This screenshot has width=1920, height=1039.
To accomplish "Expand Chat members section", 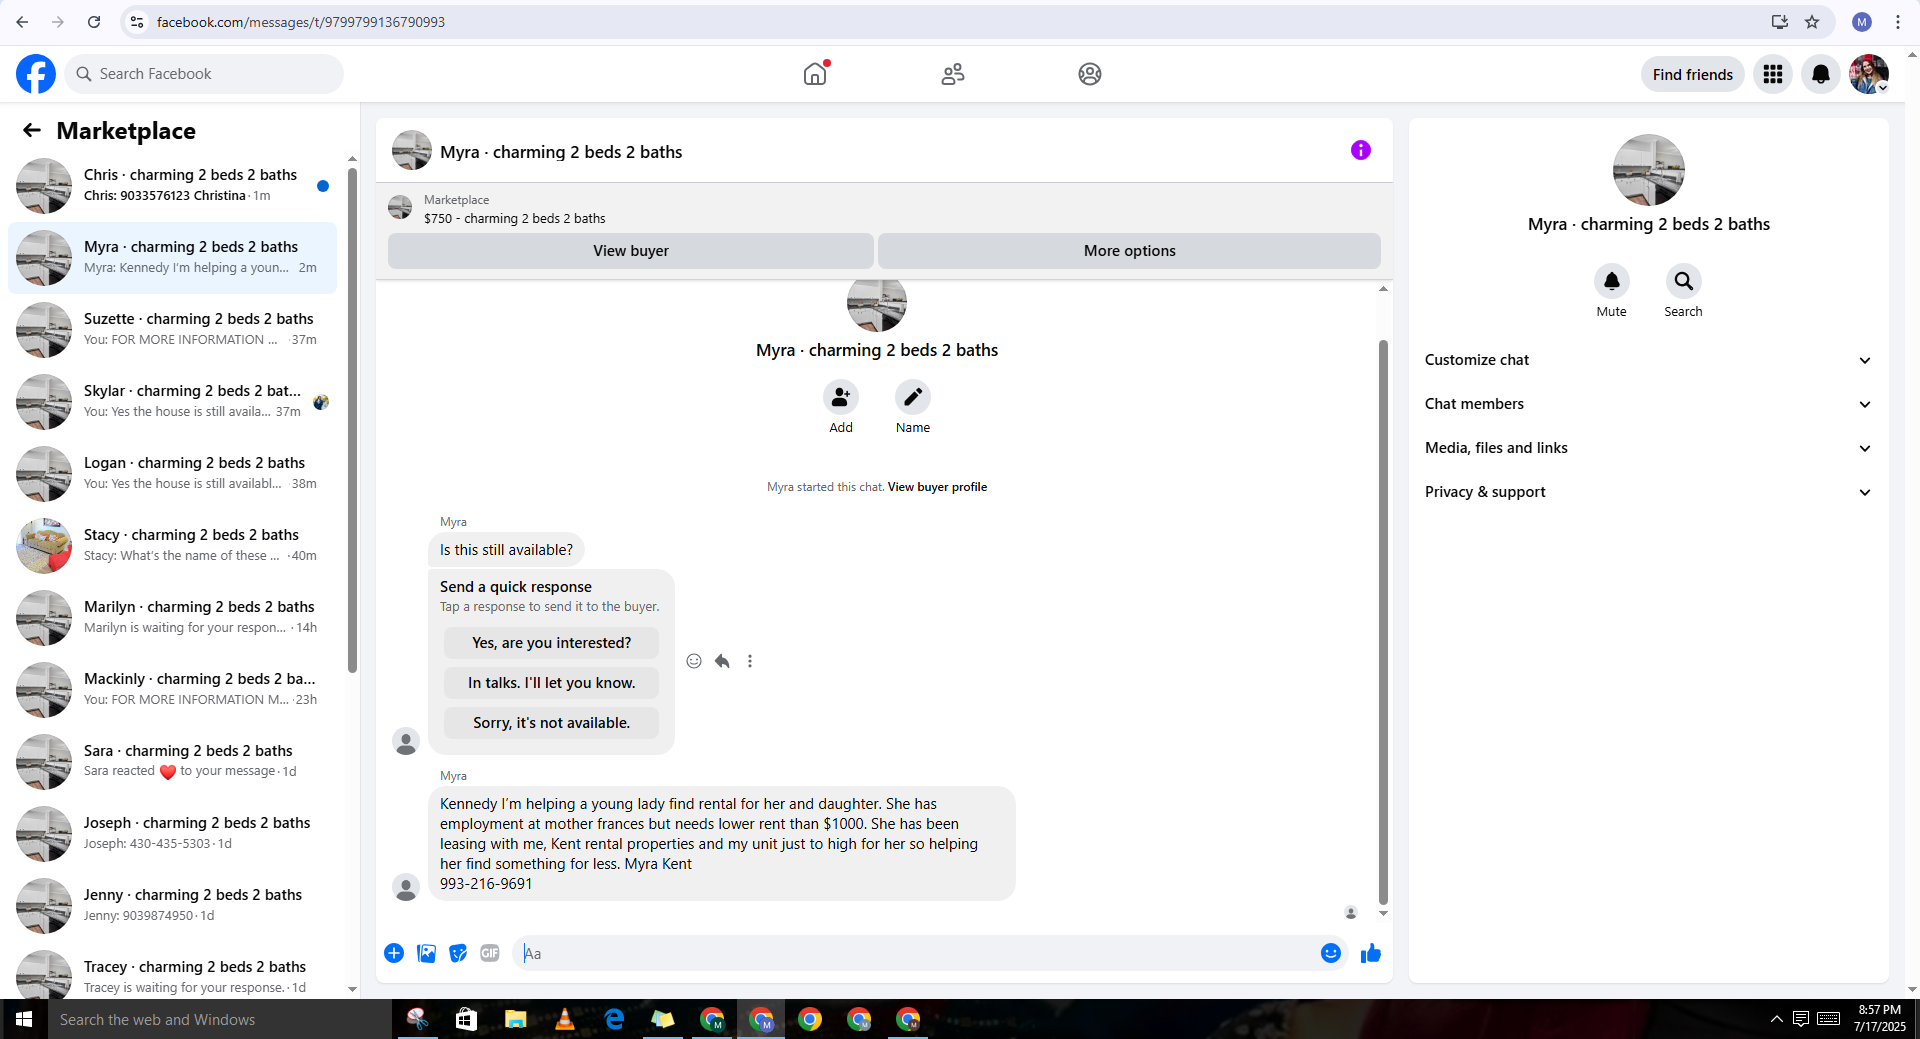I will click(1648, 404).
